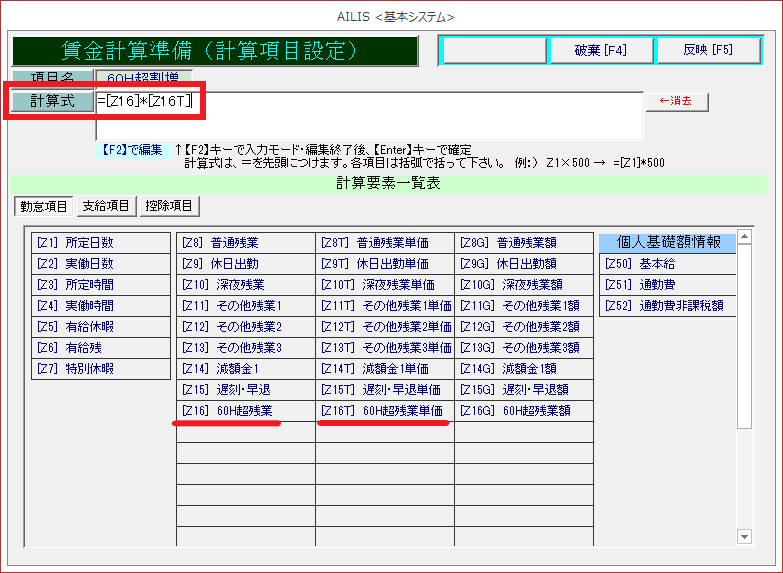
Task: Open the 控除項目 tab
Action: click(169, 206)
